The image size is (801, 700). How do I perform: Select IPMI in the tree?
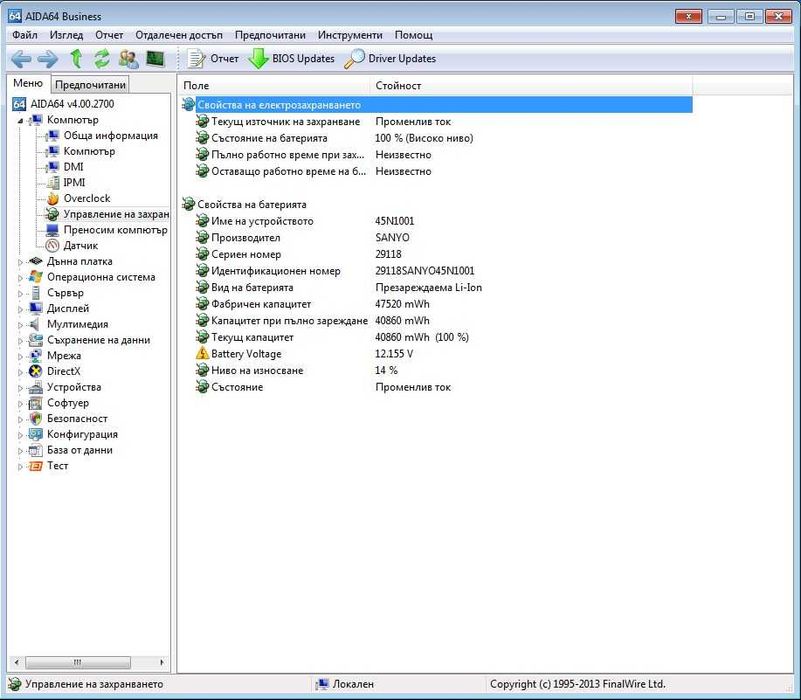tap(74, 182)
